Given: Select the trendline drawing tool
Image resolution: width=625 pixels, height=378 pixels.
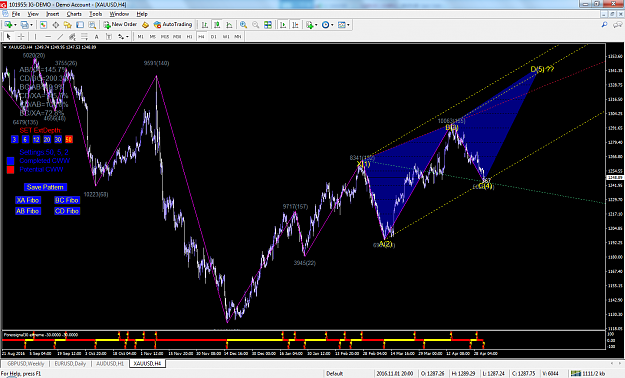Looking at the screenshot, I should 60,37.
